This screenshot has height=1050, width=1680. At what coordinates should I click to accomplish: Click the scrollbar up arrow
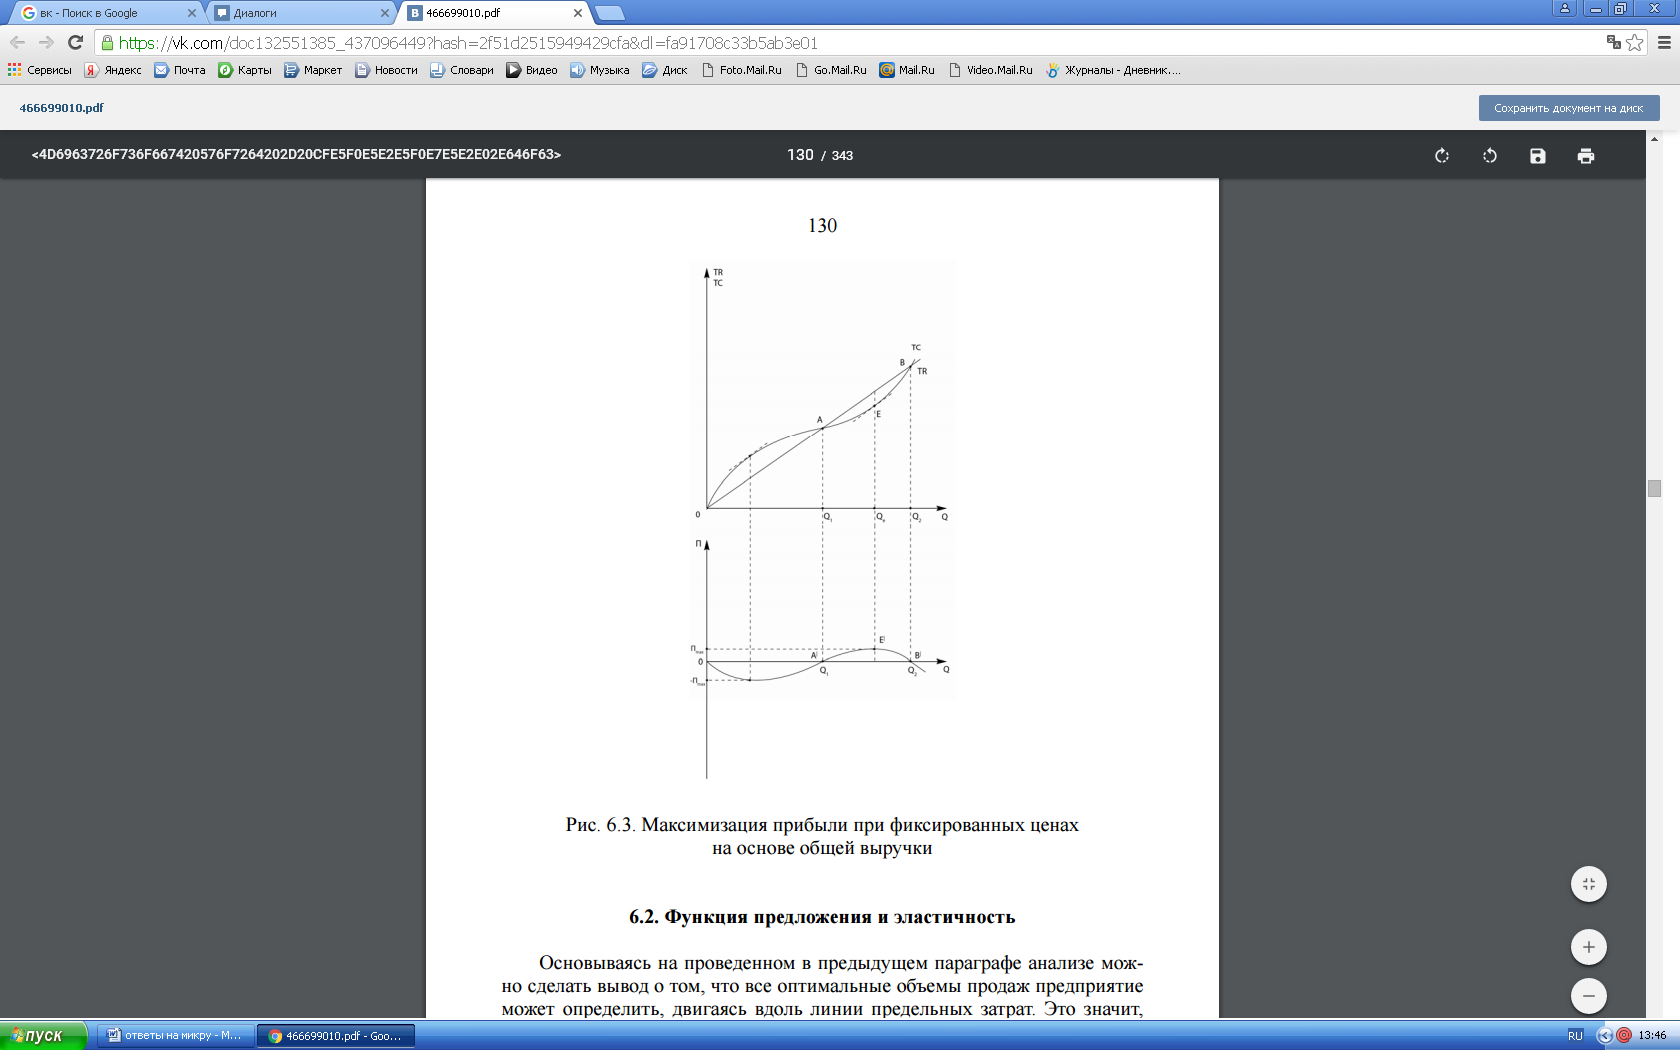pos(1655,138)
